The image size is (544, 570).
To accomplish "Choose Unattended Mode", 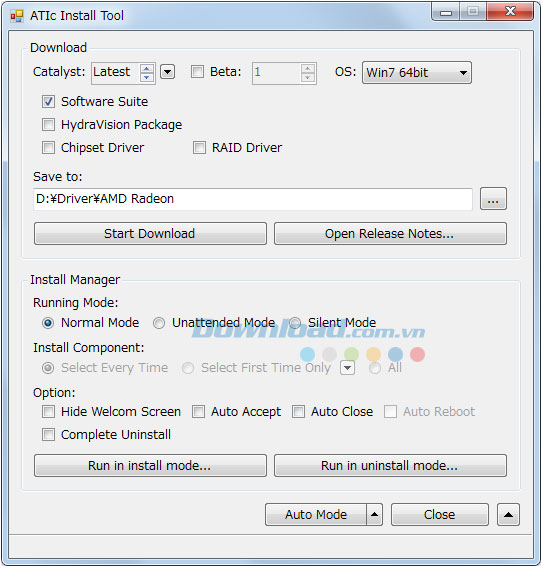I will point(159,324).
